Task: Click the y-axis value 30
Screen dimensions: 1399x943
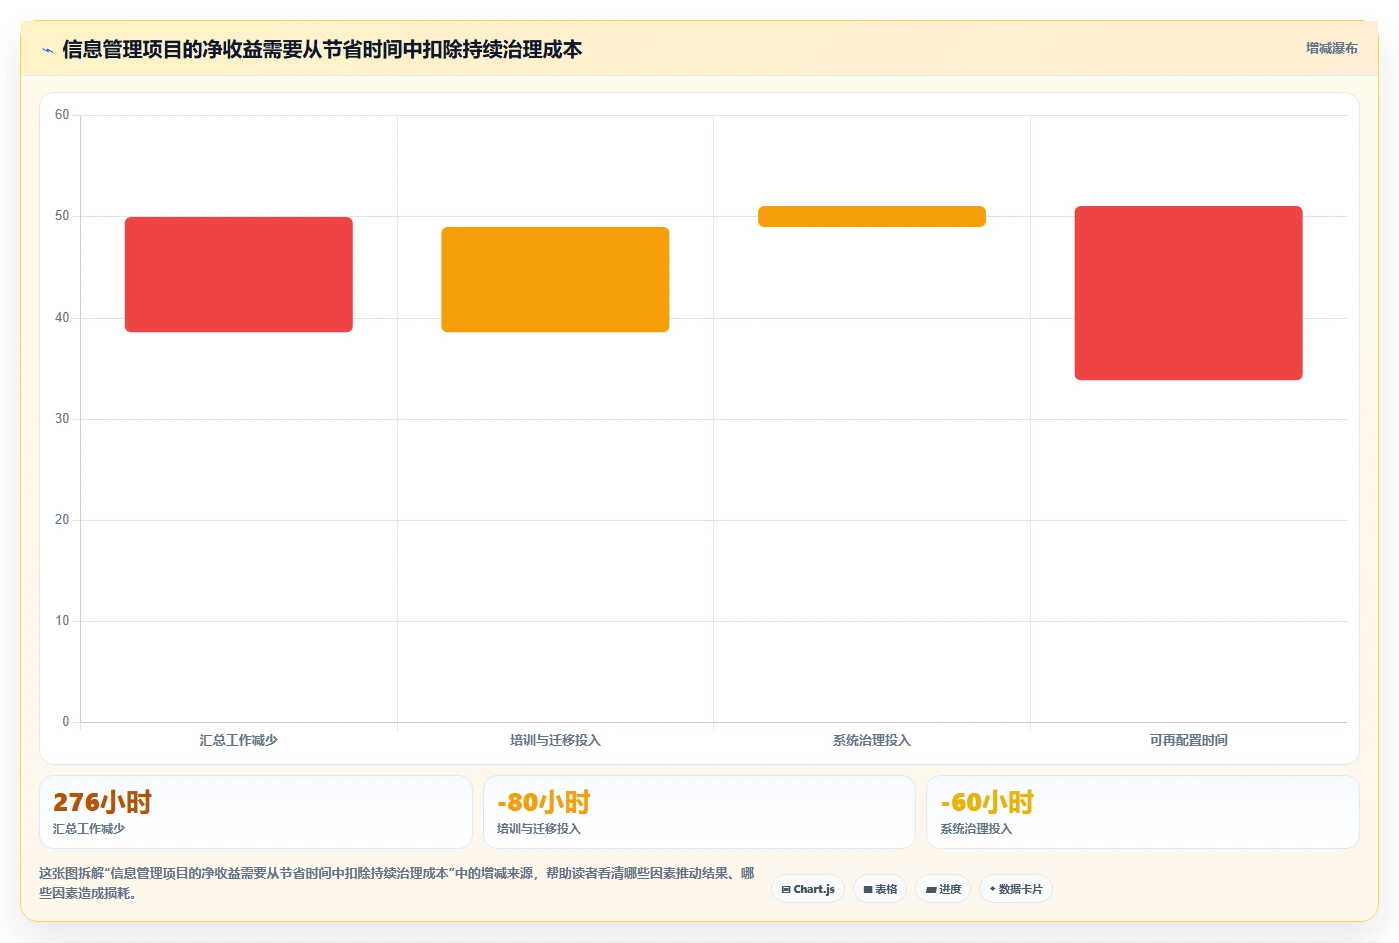Action: coord(62,419)
